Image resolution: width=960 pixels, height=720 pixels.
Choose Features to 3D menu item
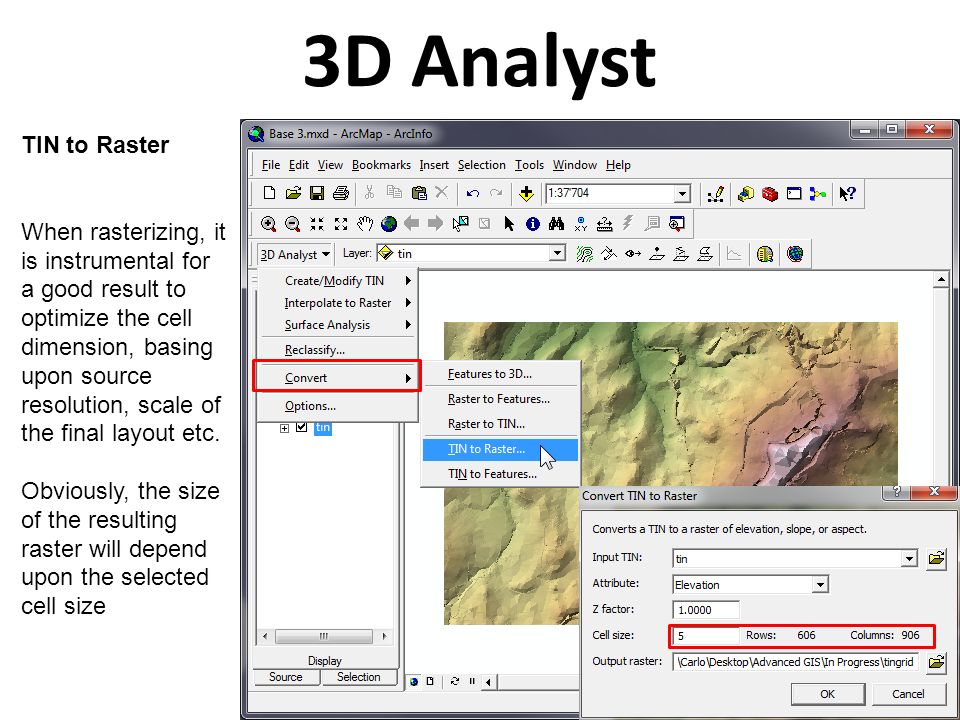pyautogui.click(x=500, y=374)
